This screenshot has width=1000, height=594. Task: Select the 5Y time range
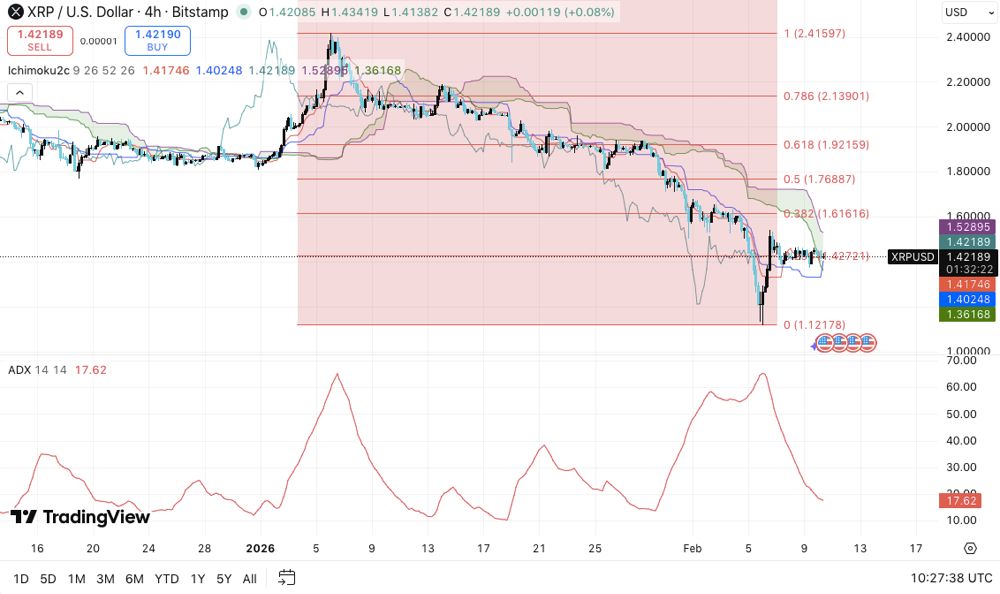222,578
